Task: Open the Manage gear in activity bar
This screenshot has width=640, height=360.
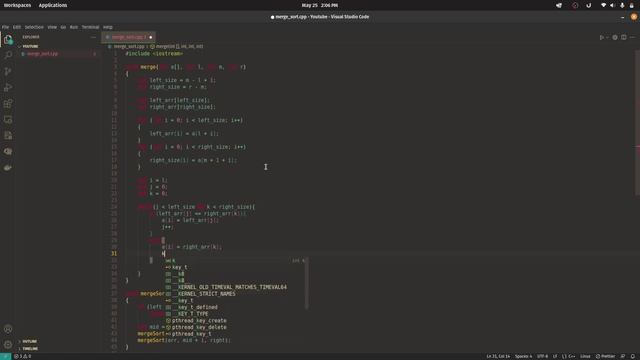Action: click(x=8, y=345)
